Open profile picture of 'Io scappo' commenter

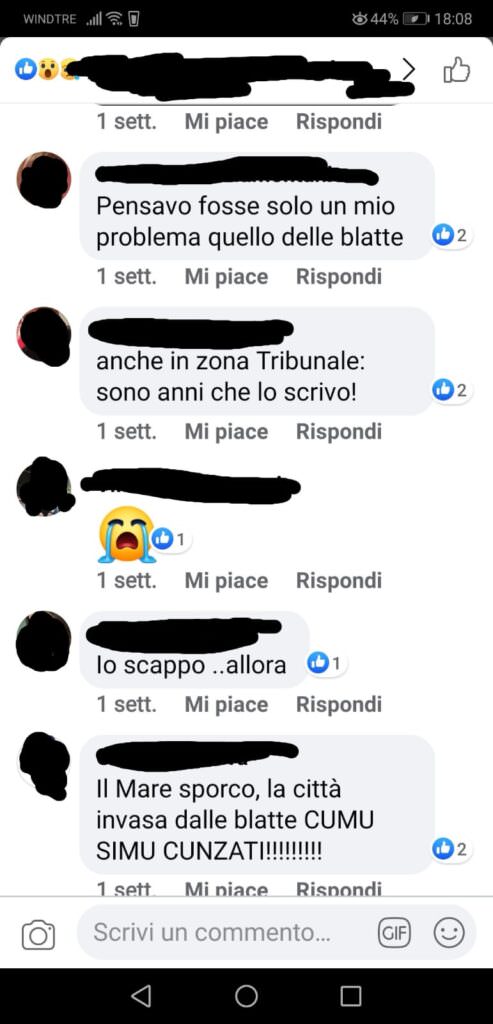pyautogui.click(x=43, y=639)
